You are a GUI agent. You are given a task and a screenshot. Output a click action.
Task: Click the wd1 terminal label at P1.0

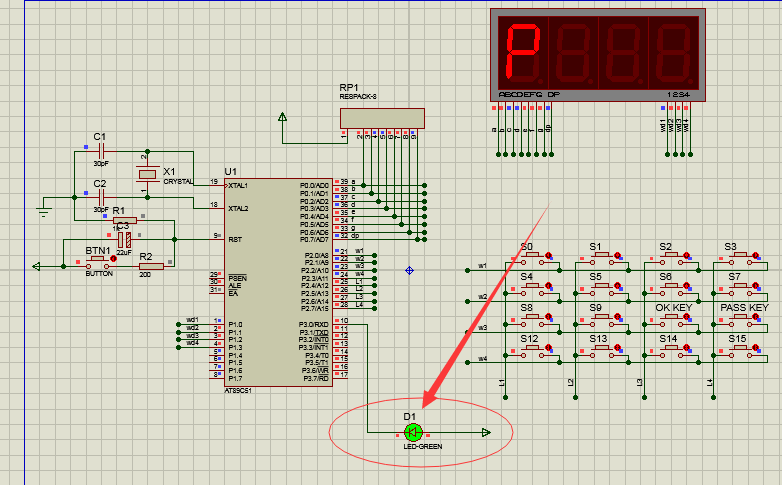point(193,320)
